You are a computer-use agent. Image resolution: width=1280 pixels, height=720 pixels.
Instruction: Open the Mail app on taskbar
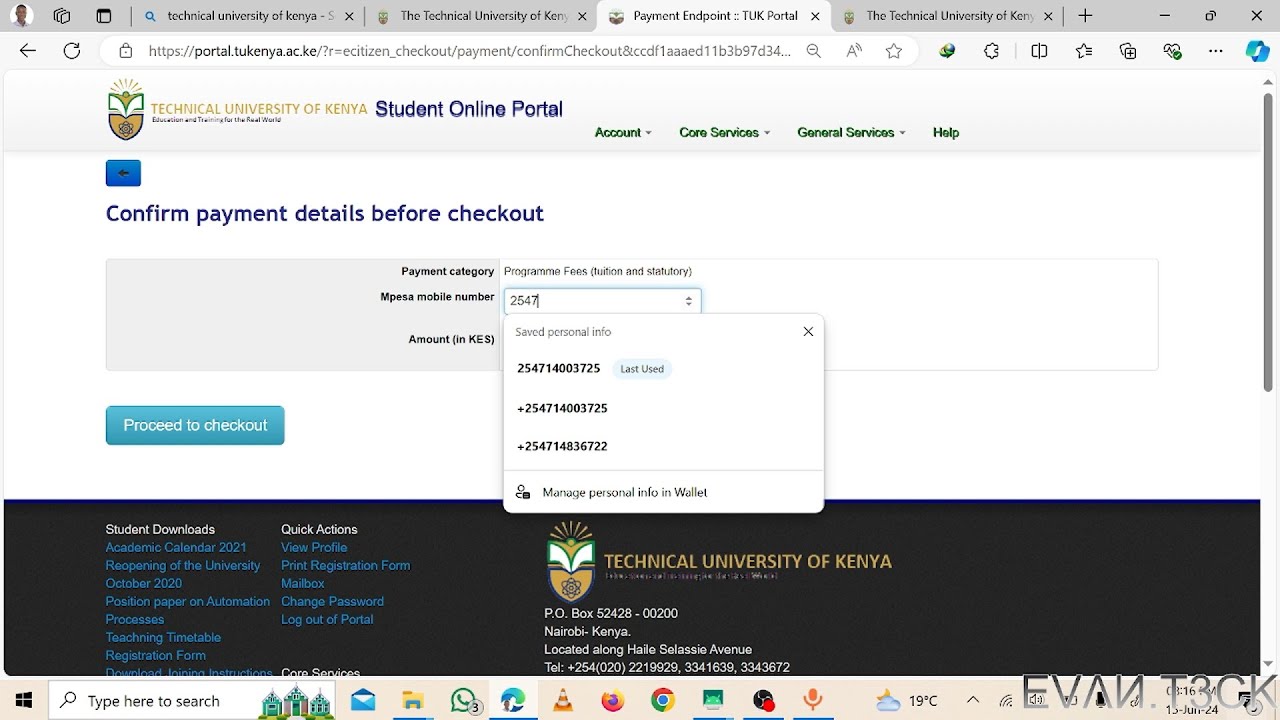363,701
